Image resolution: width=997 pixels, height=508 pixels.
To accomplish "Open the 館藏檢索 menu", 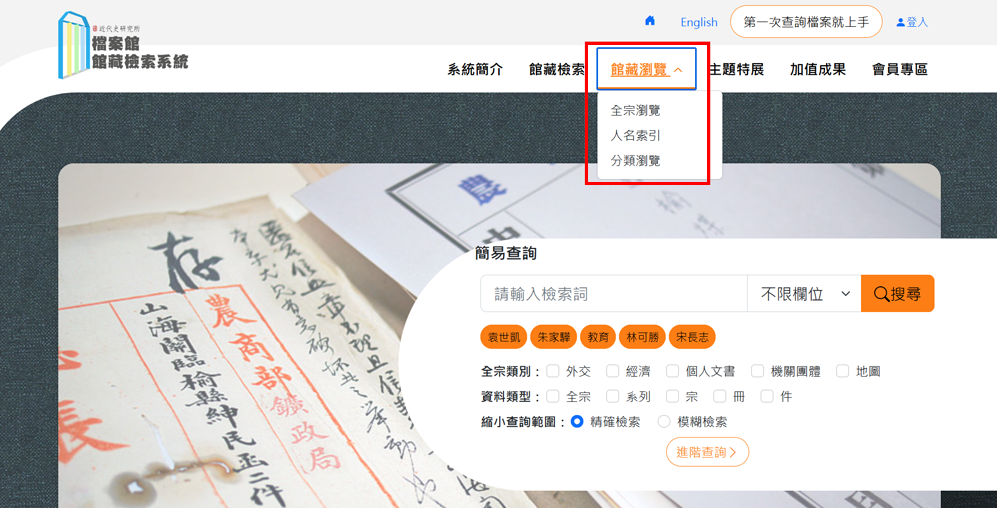I will [x=557, y=70].
